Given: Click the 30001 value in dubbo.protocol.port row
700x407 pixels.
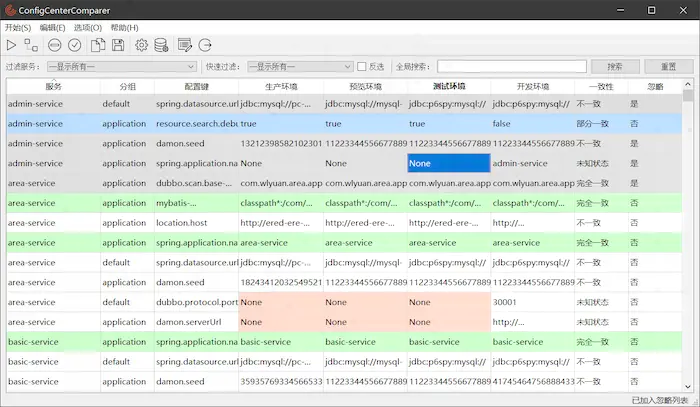Looking at the screenshot, I should coord(533,302).
